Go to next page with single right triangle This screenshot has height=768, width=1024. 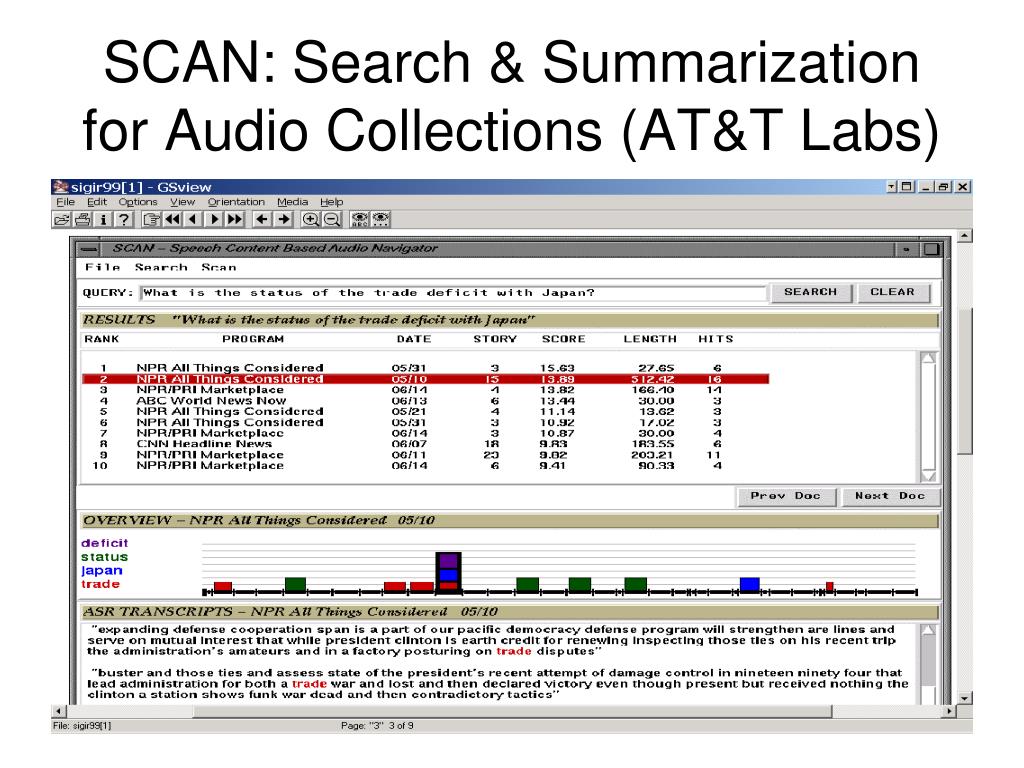click(214, 219)
